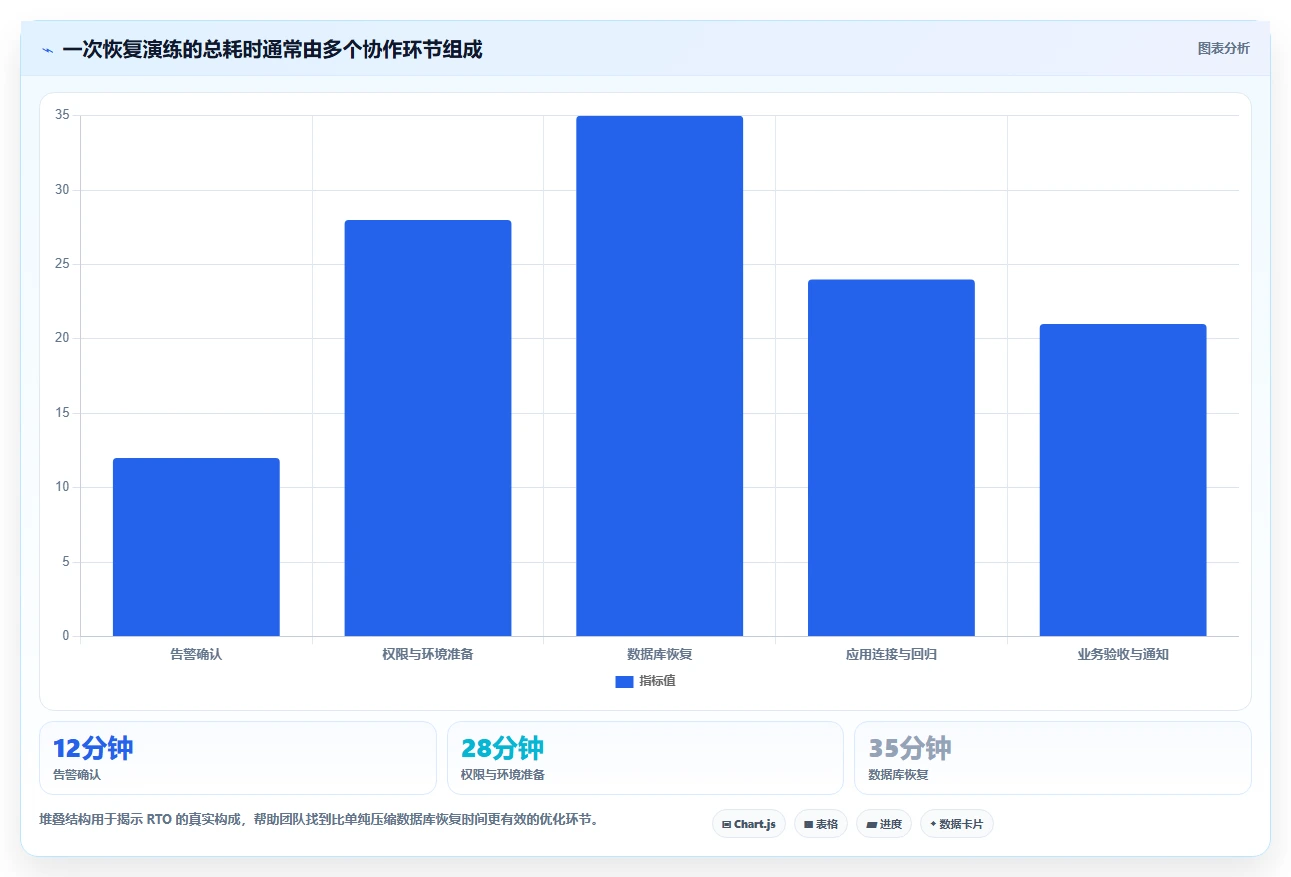
Task: Click the 指标值 legend label
Action: pyautogui.click(x=658, y=681)
